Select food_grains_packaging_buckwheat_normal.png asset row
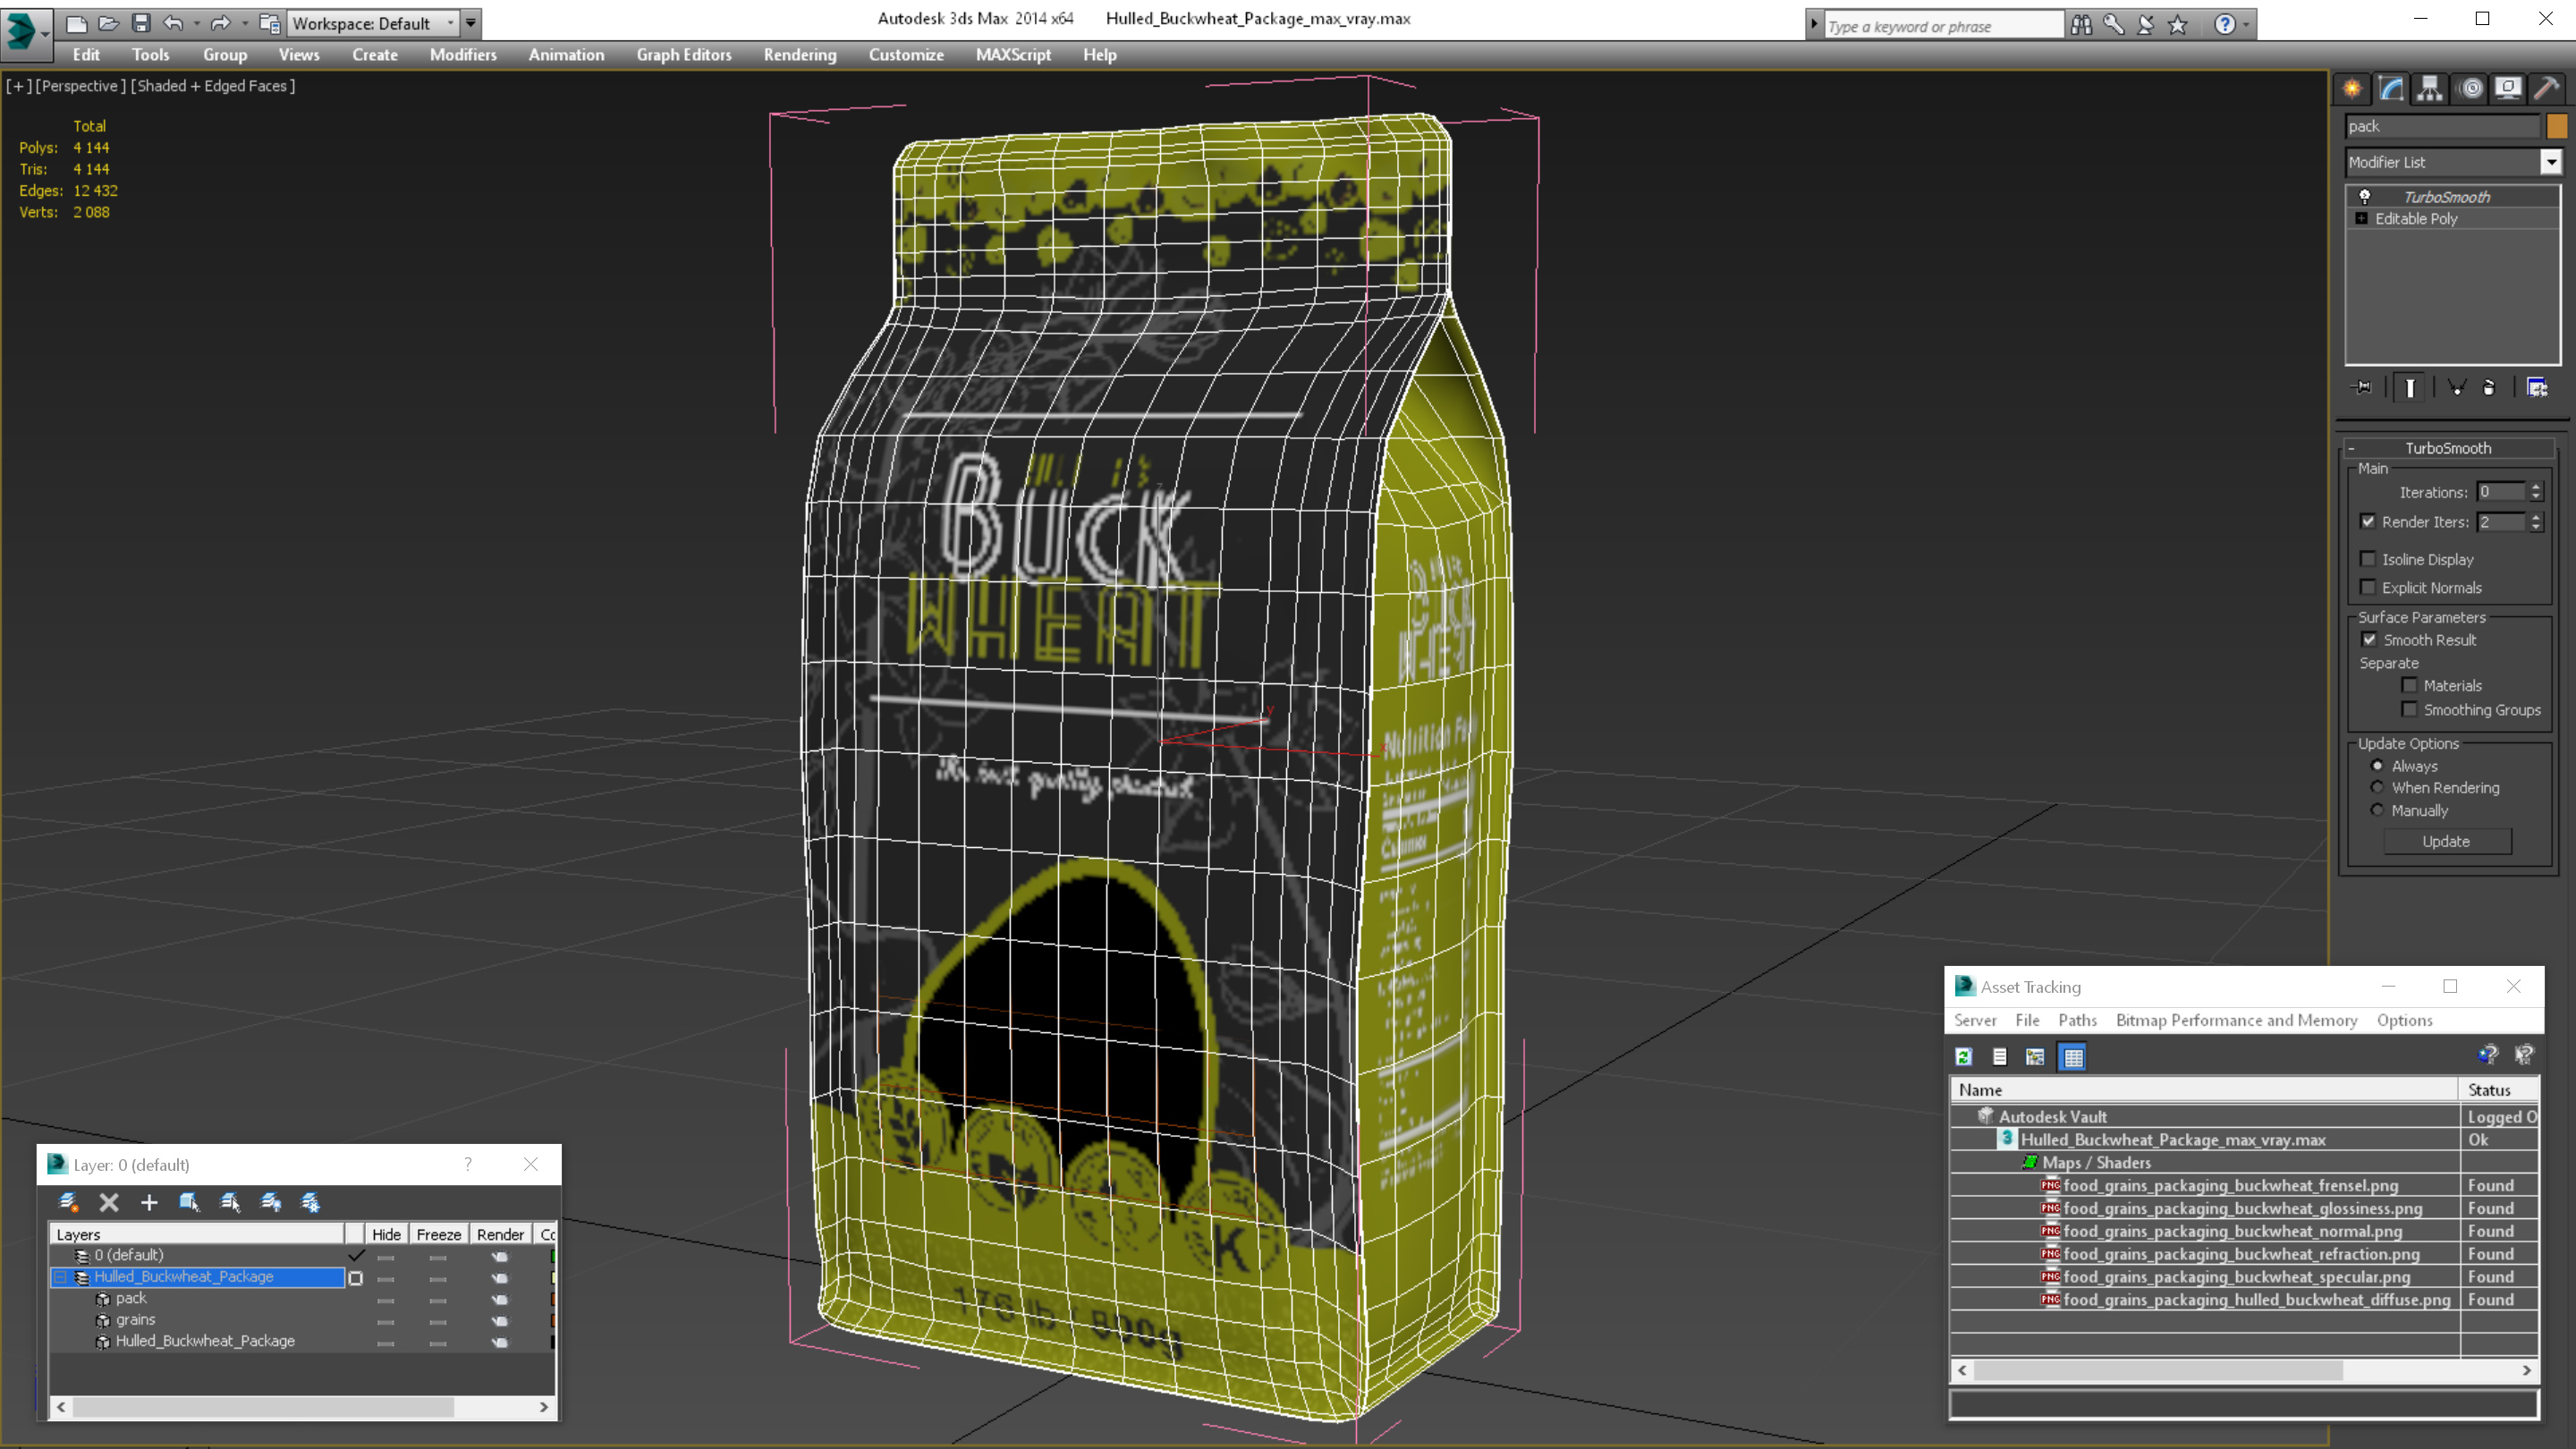The image size is (2576, 1449). click(x=2243, y=1231)
